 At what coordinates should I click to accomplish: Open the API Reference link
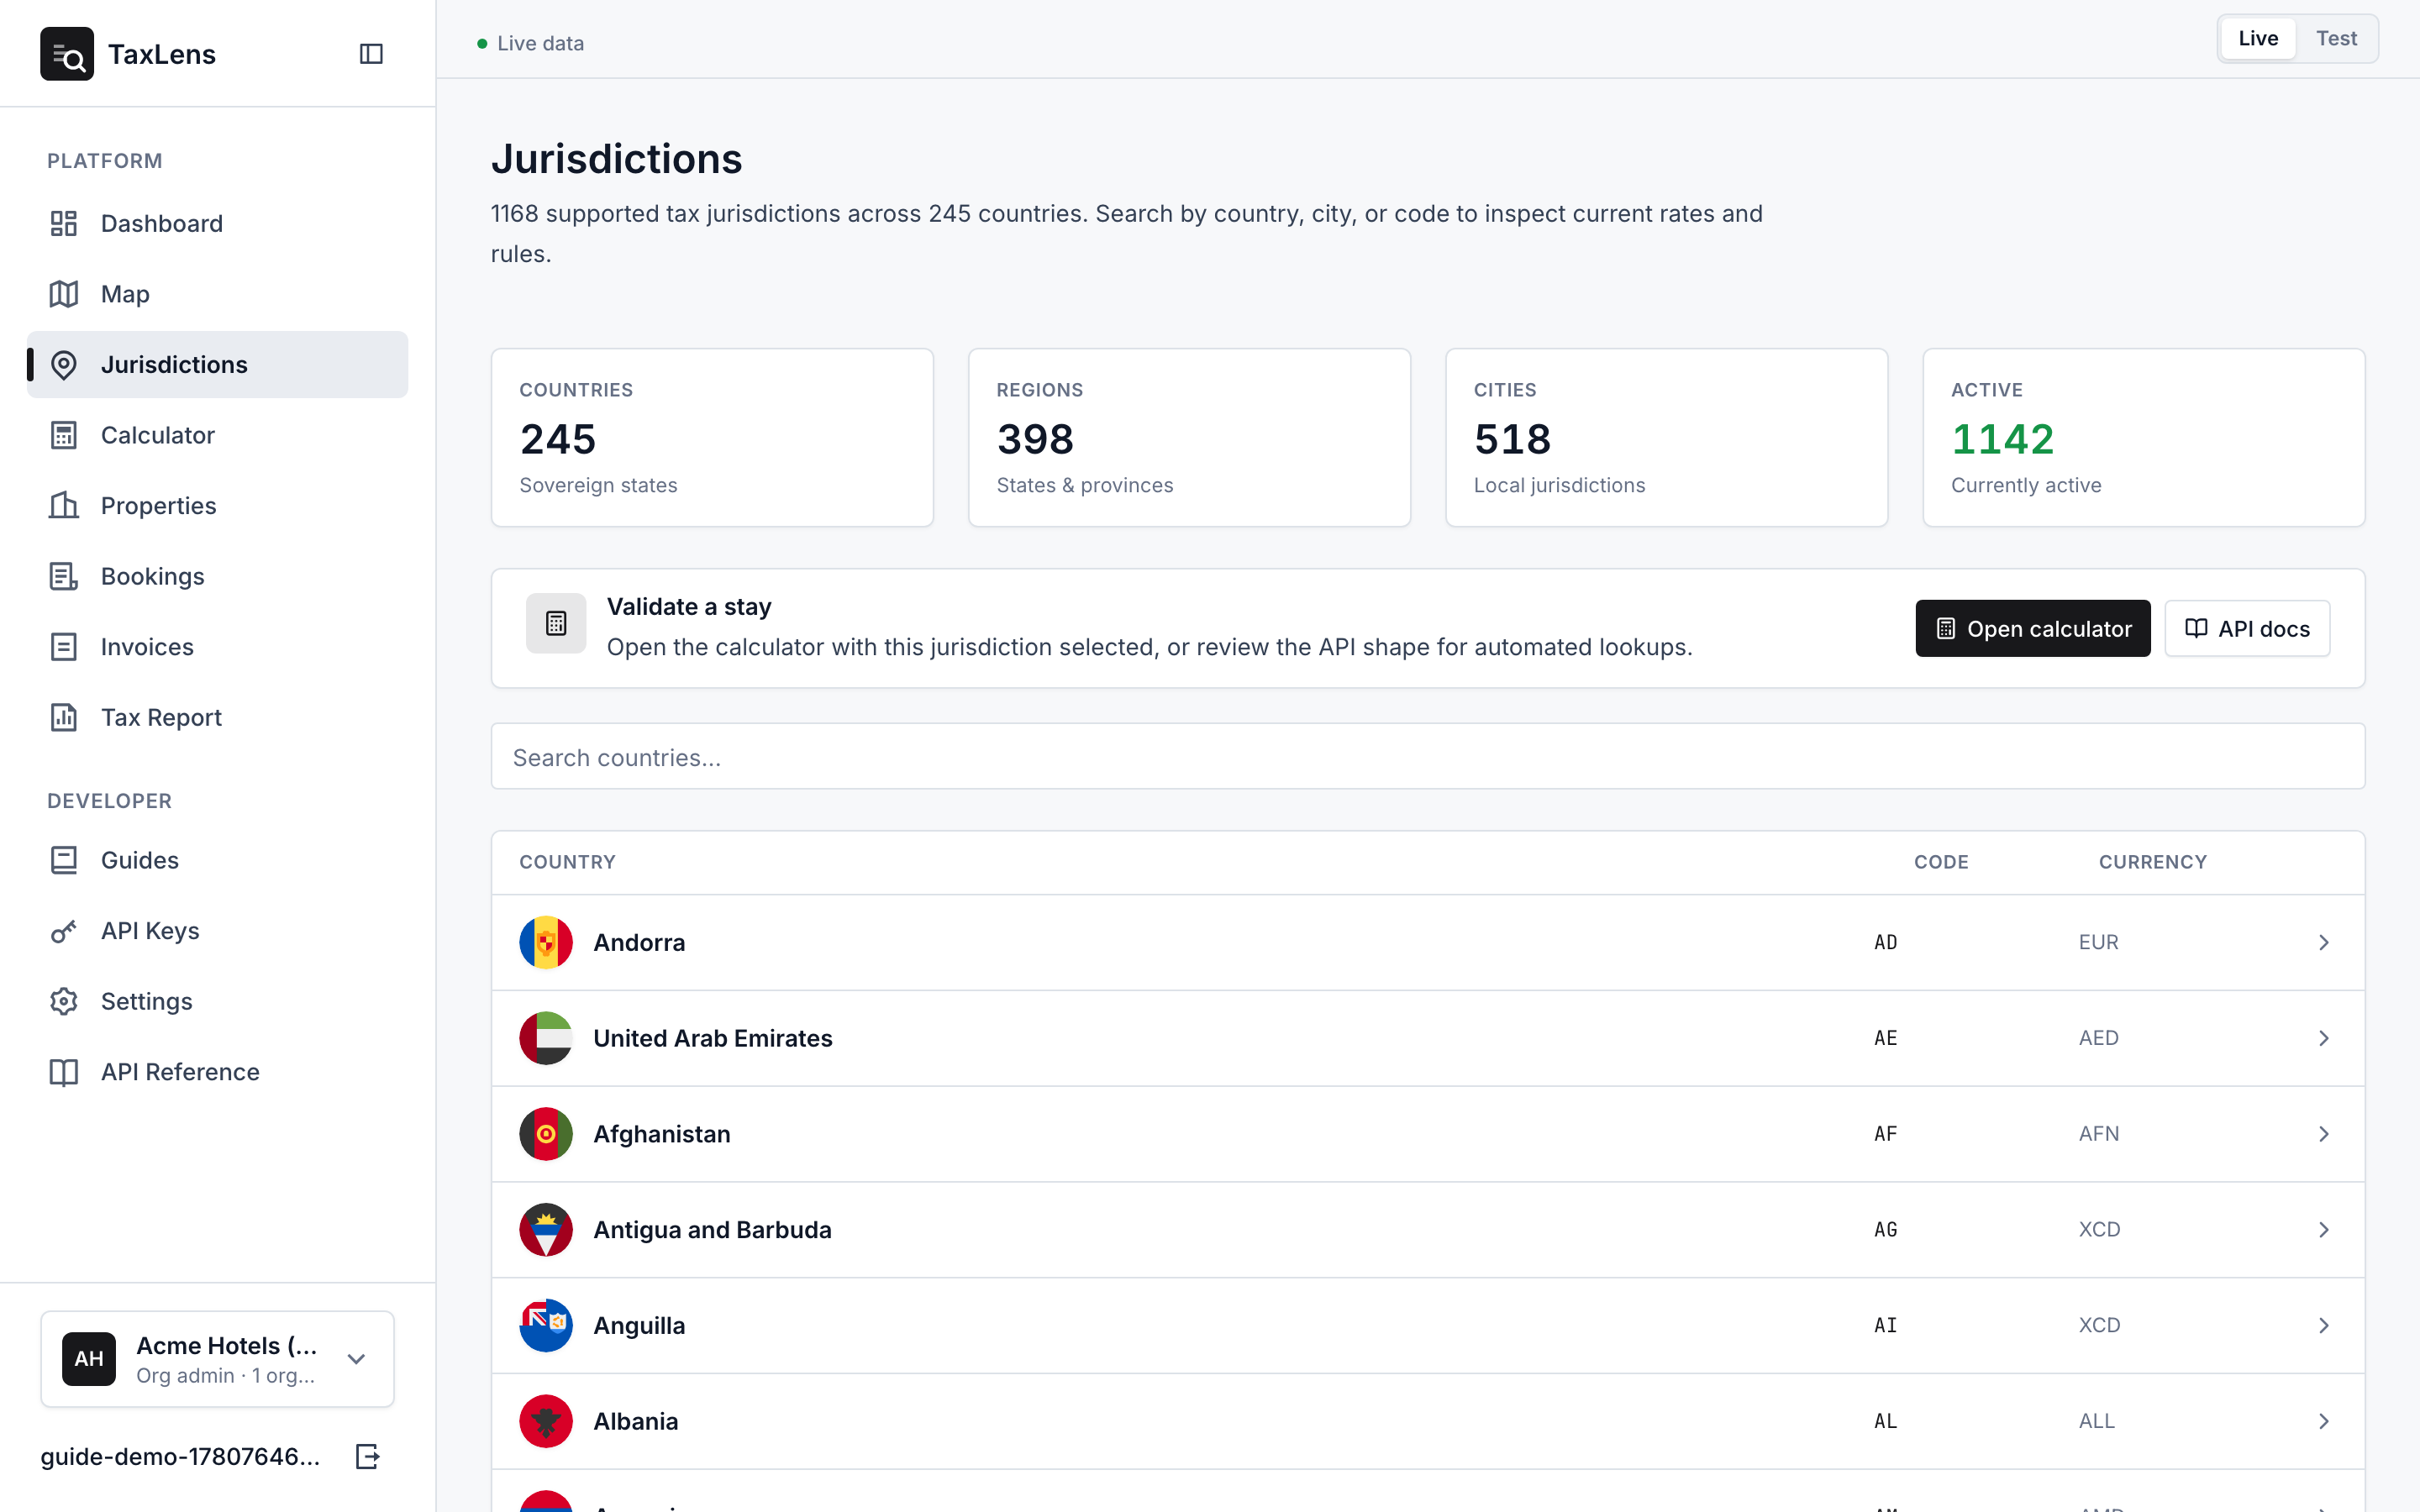point(217,1072)
